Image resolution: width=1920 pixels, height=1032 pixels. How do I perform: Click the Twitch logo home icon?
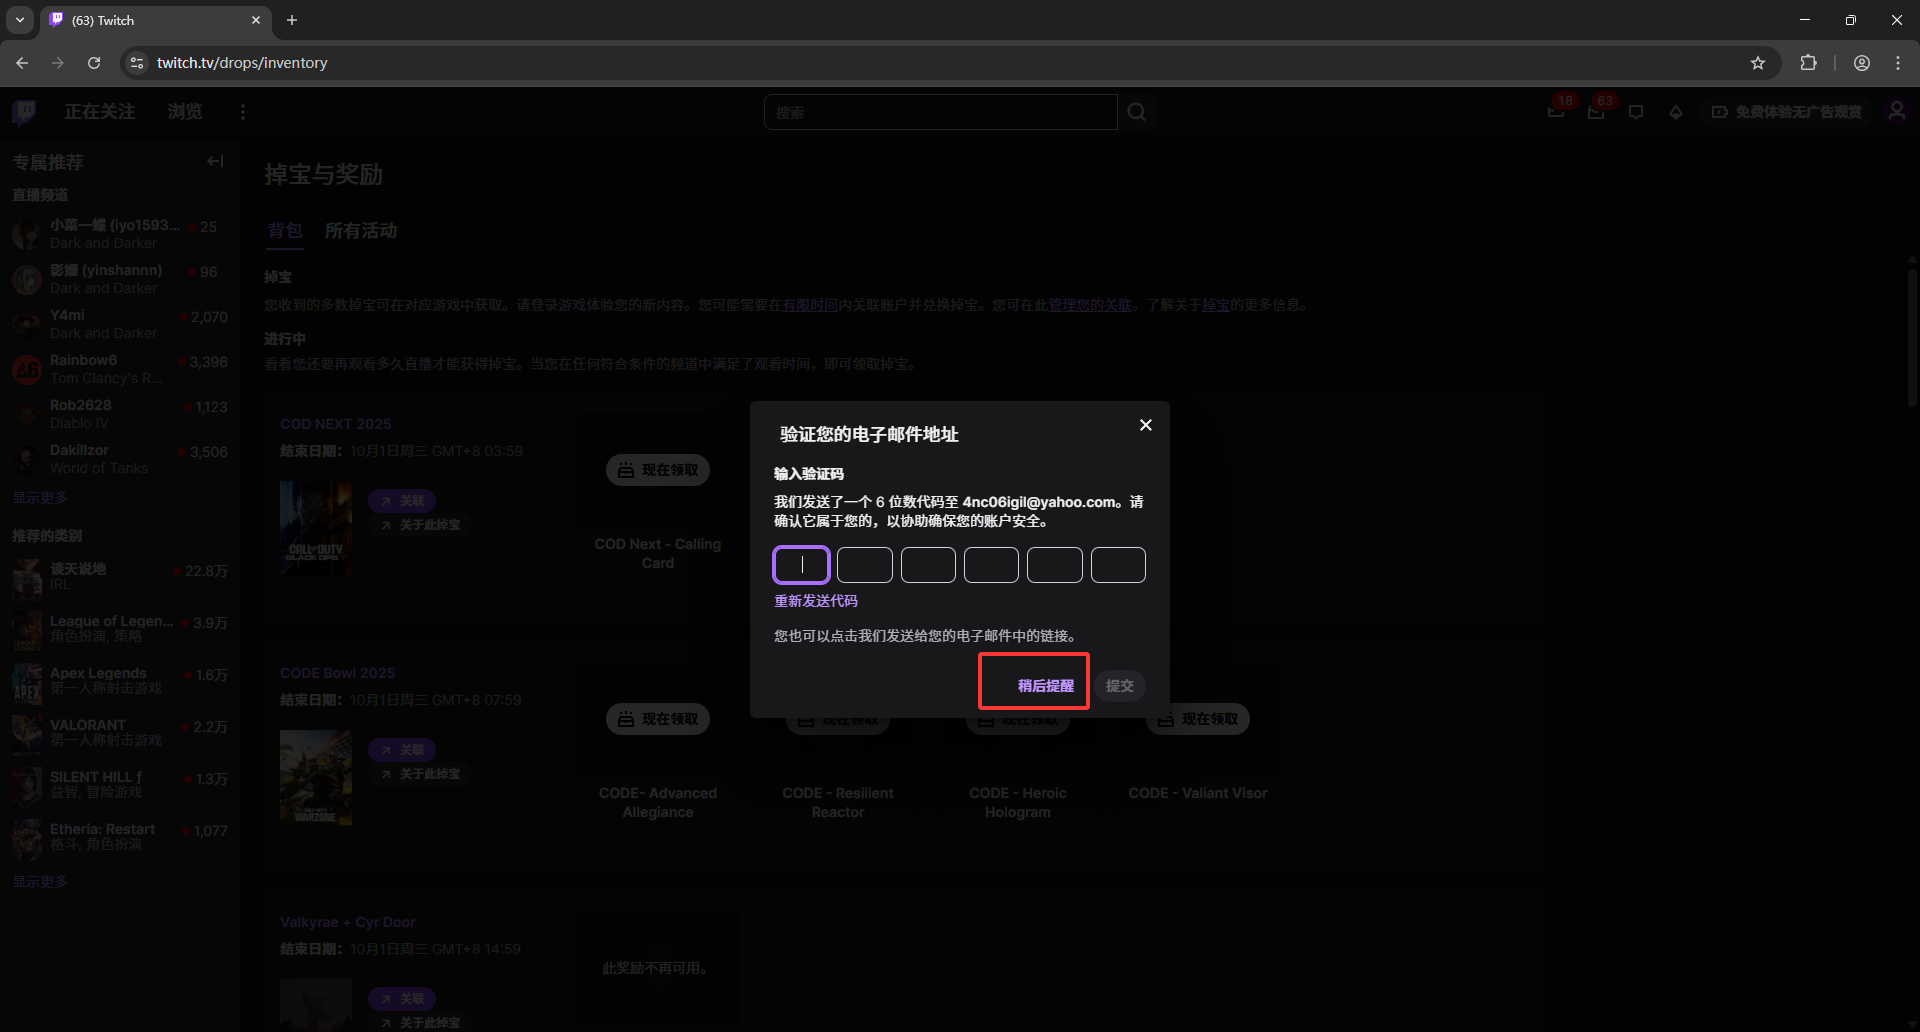[24, 112]
